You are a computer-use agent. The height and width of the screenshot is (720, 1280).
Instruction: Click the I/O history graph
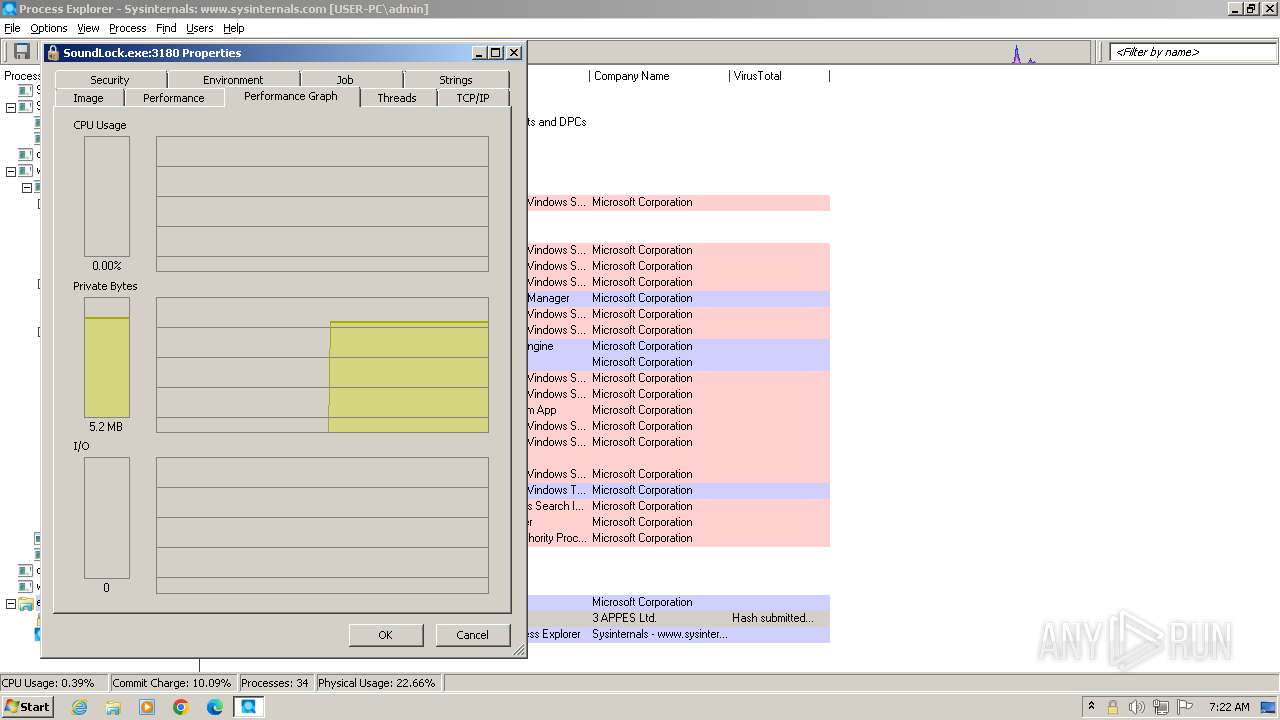click(x=322, y=526)
